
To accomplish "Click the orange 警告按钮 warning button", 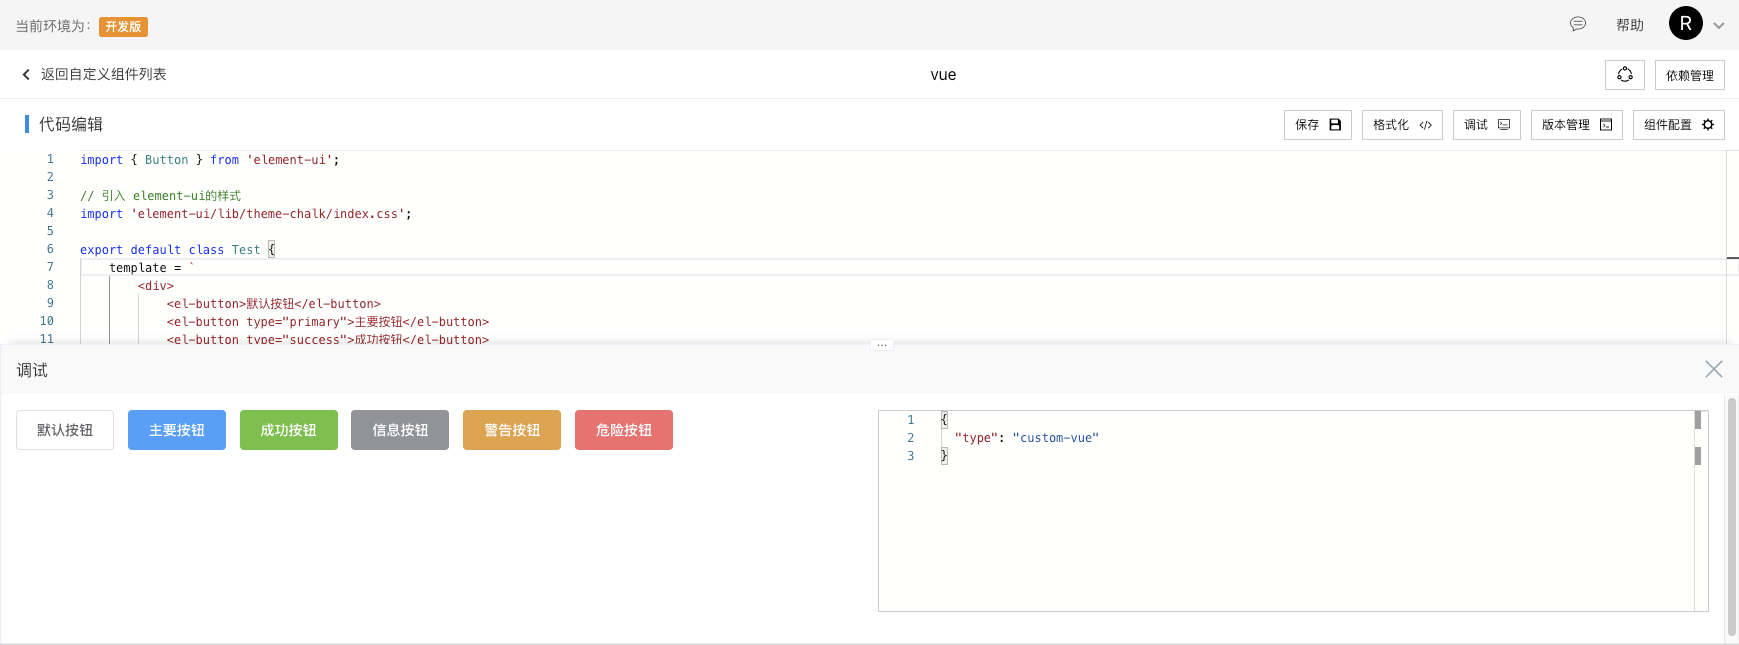I will 512,430.
